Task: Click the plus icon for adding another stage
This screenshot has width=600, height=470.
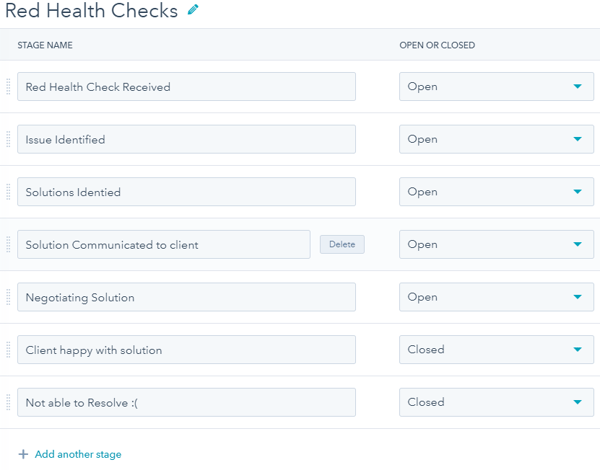Action: 23,454
